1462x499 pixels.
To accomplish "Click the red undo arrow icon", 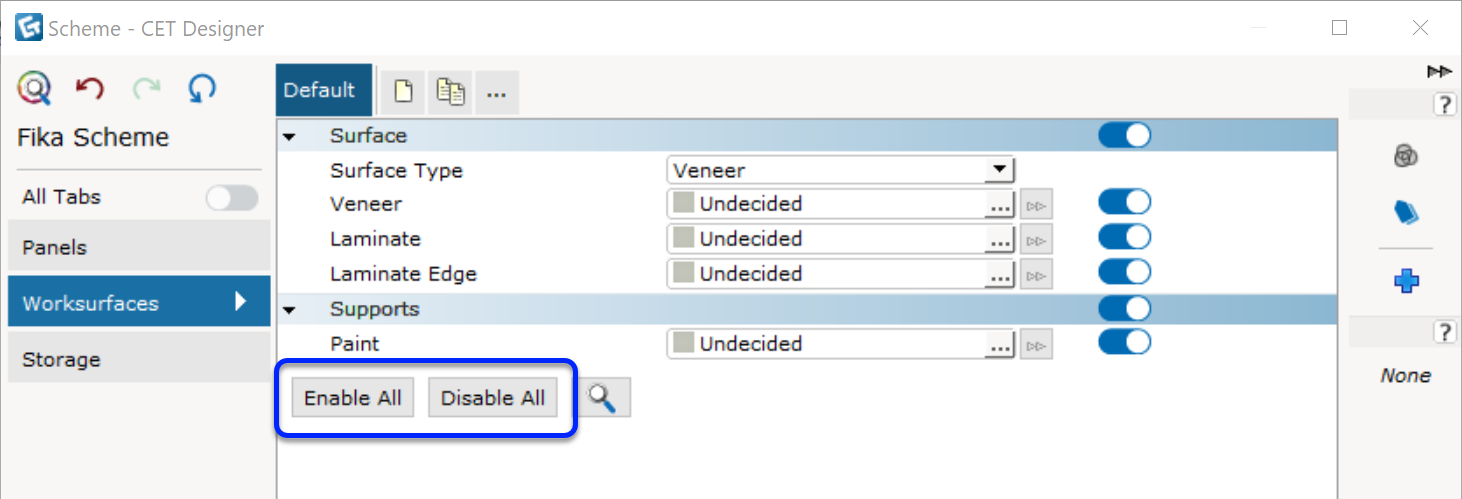I will (90, 89).
